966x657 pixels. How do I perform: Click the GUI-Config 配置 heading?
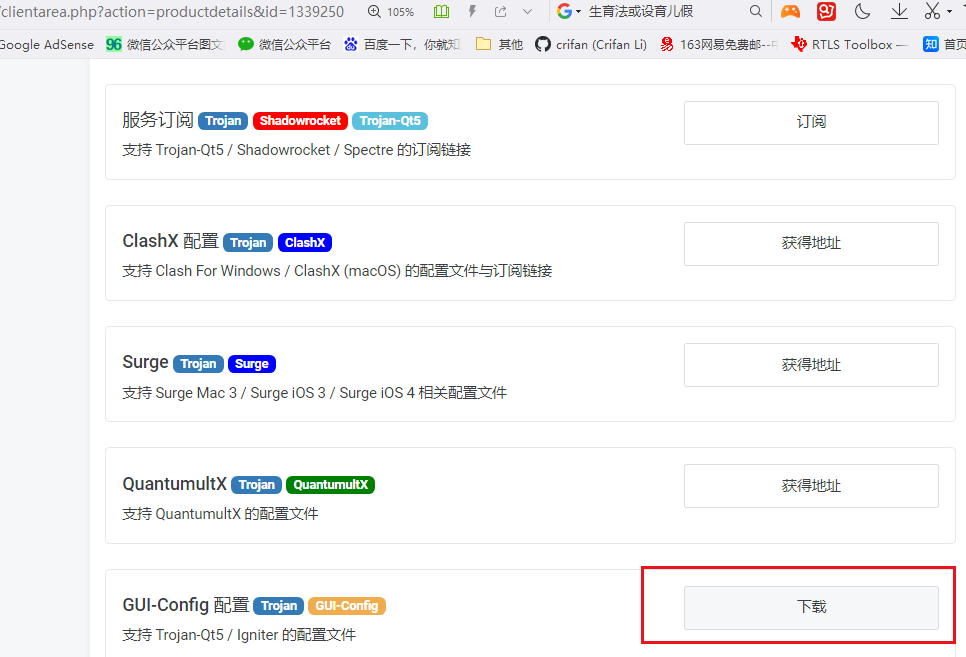click(185, 605)
